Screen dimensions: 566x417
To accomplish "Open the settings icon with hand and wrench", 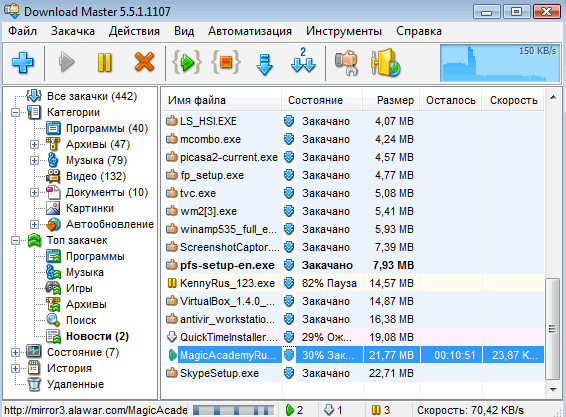I will point(347,63).
